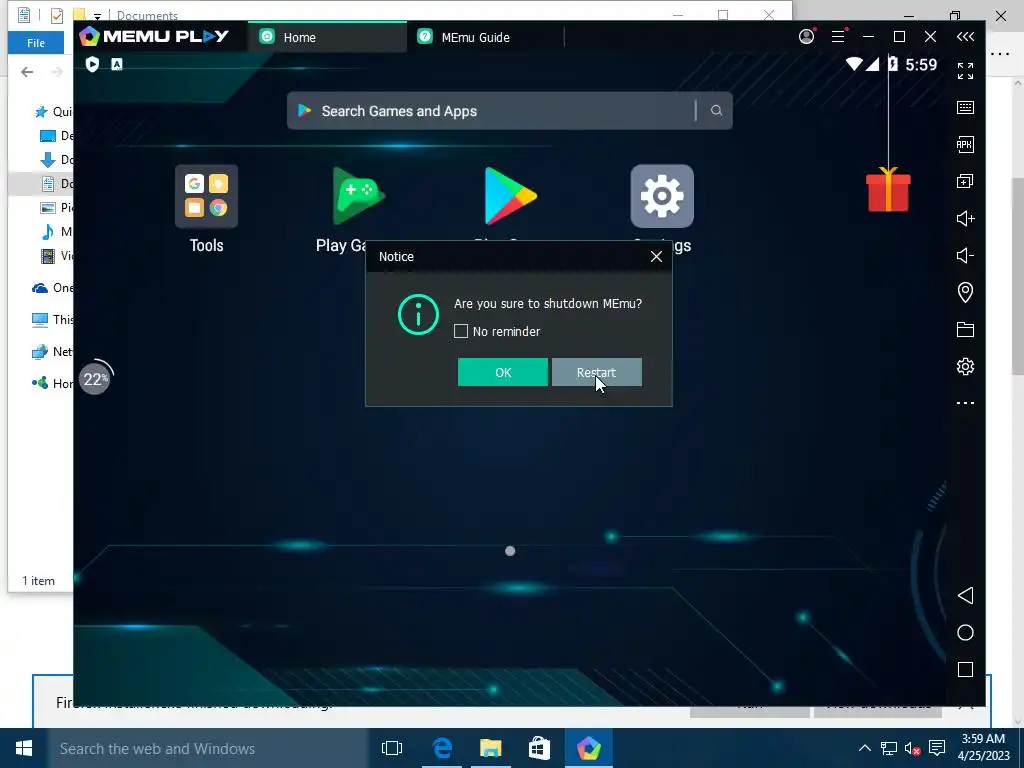The width and height of the screenshot is (1024, 768).
Task: Click the search magnifier icon
Action: click(x=716, y=110)
